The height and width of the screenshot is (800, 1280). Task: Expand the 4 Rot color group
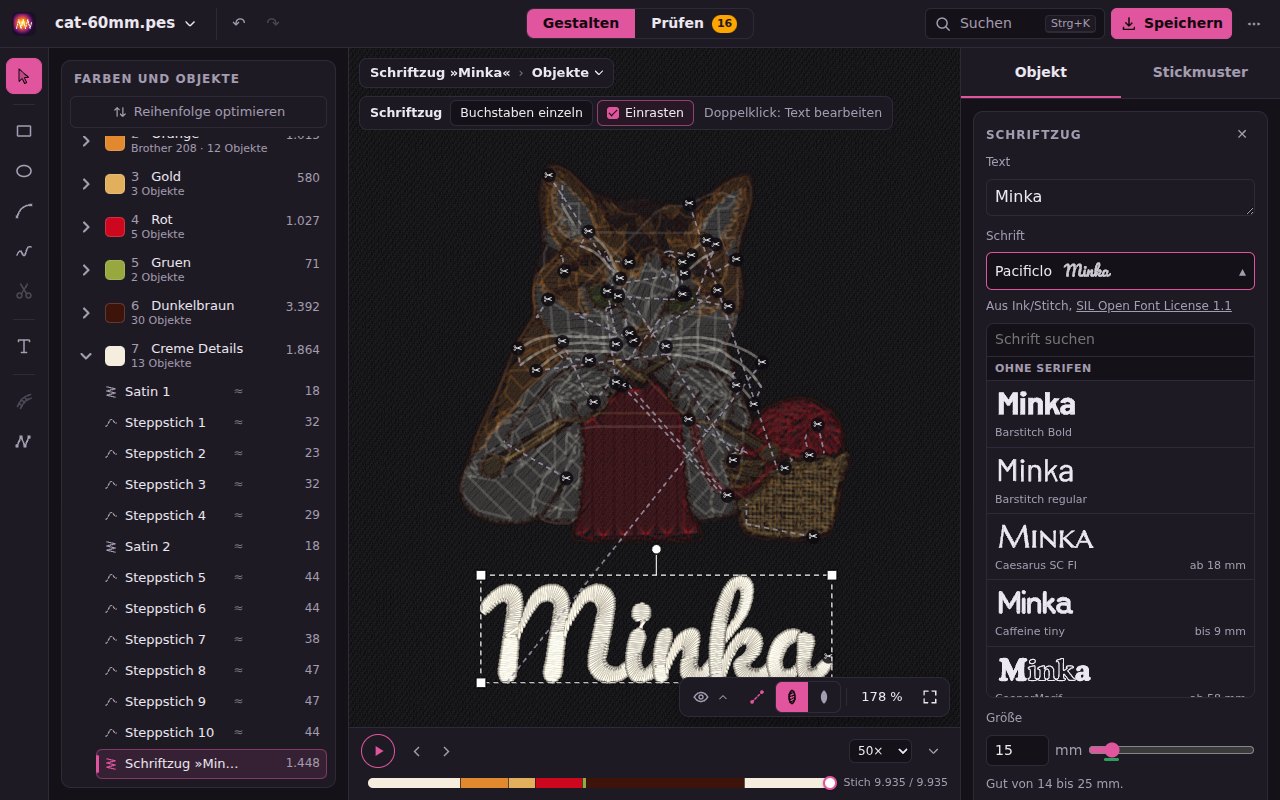(x=86, y=226)
